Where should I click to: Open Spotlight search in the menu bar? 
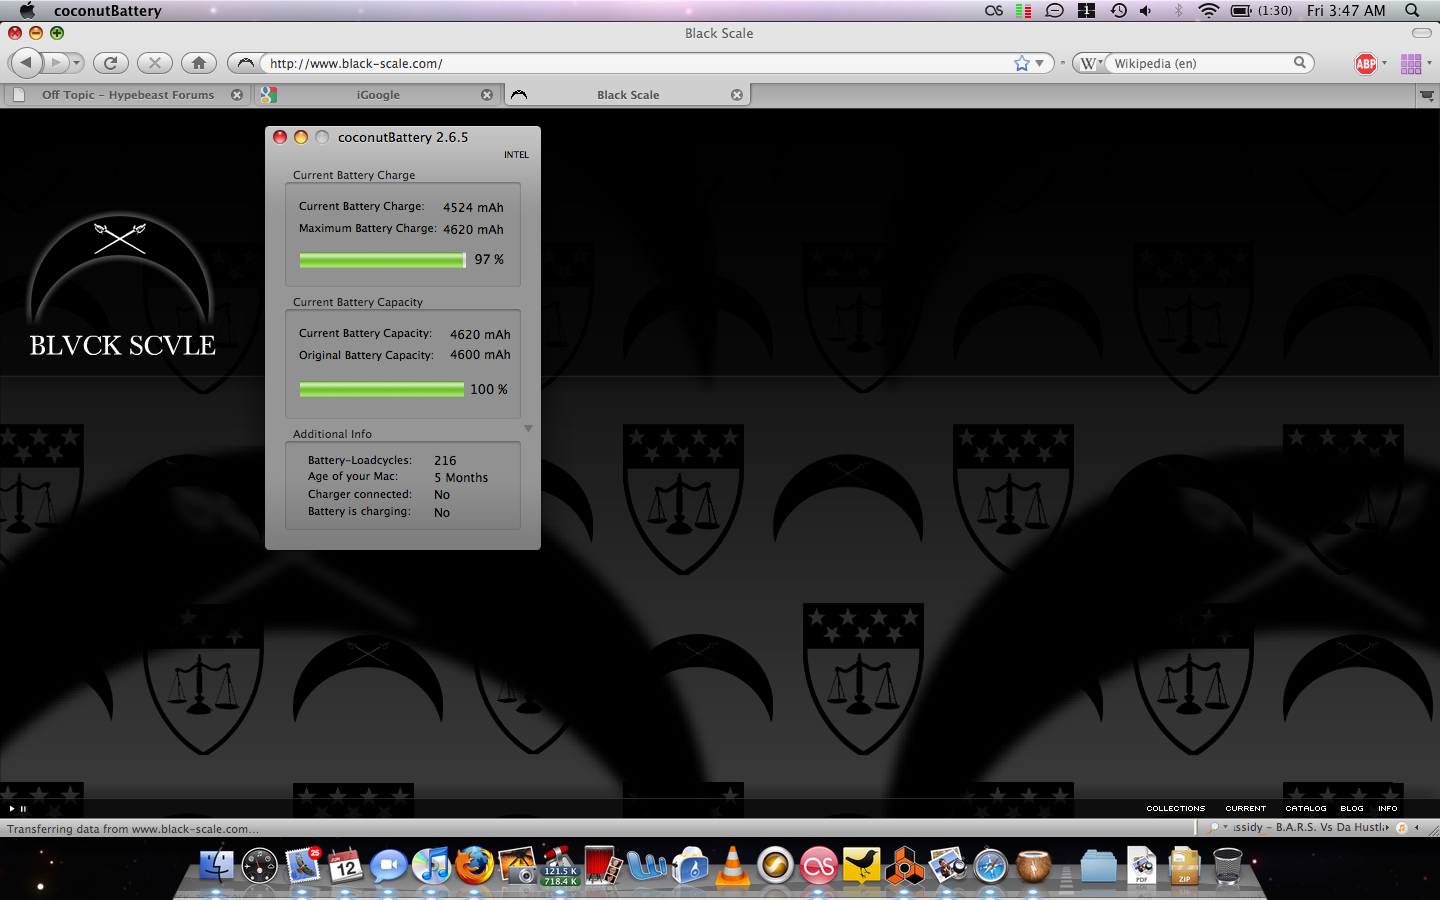pos(1412,11)
